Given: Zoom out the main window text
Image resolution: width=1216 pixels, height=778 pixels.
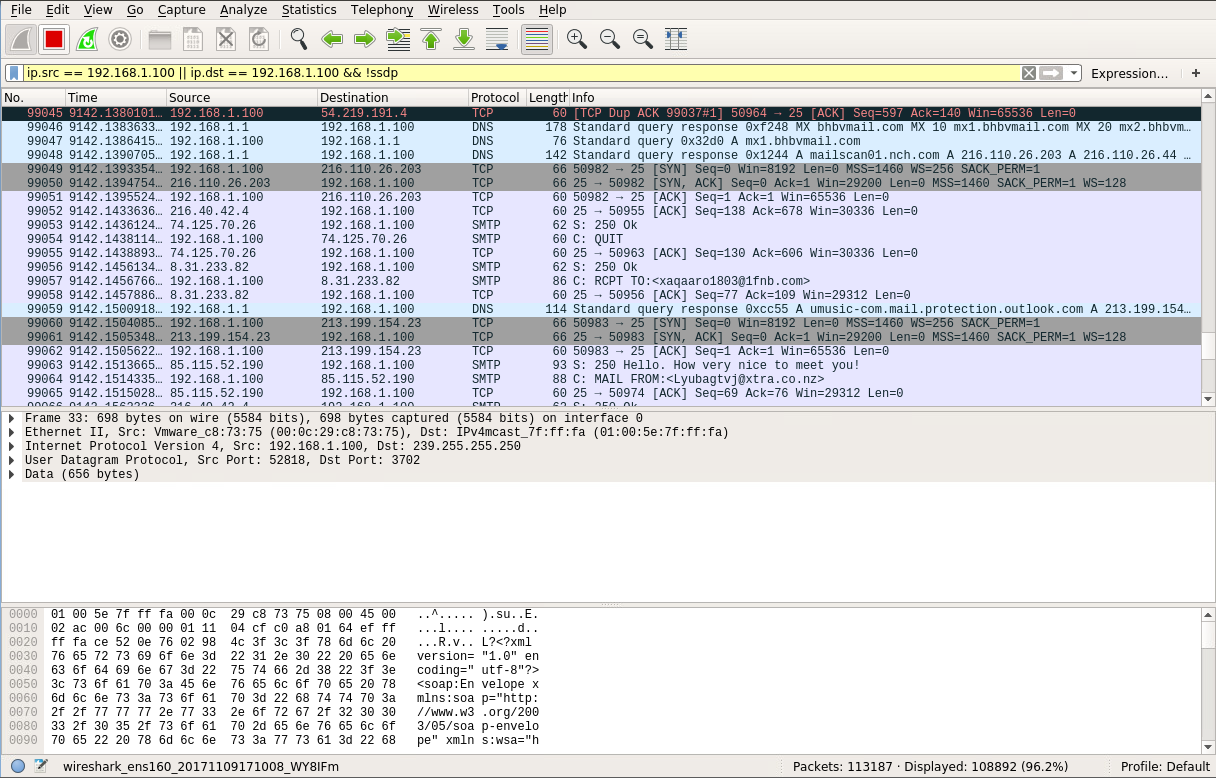Looking at the screenshot, I should coord(610,39).
